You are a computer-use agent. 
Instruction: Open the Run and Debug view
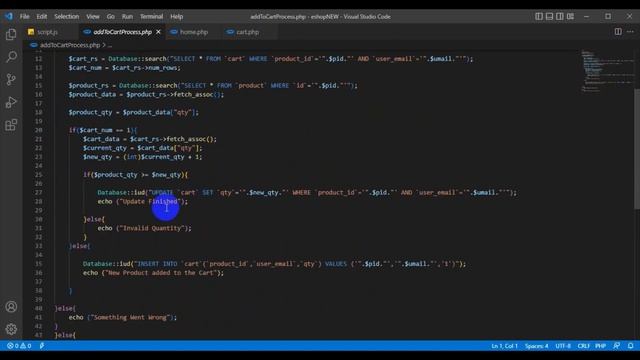[x=11, y=102]
